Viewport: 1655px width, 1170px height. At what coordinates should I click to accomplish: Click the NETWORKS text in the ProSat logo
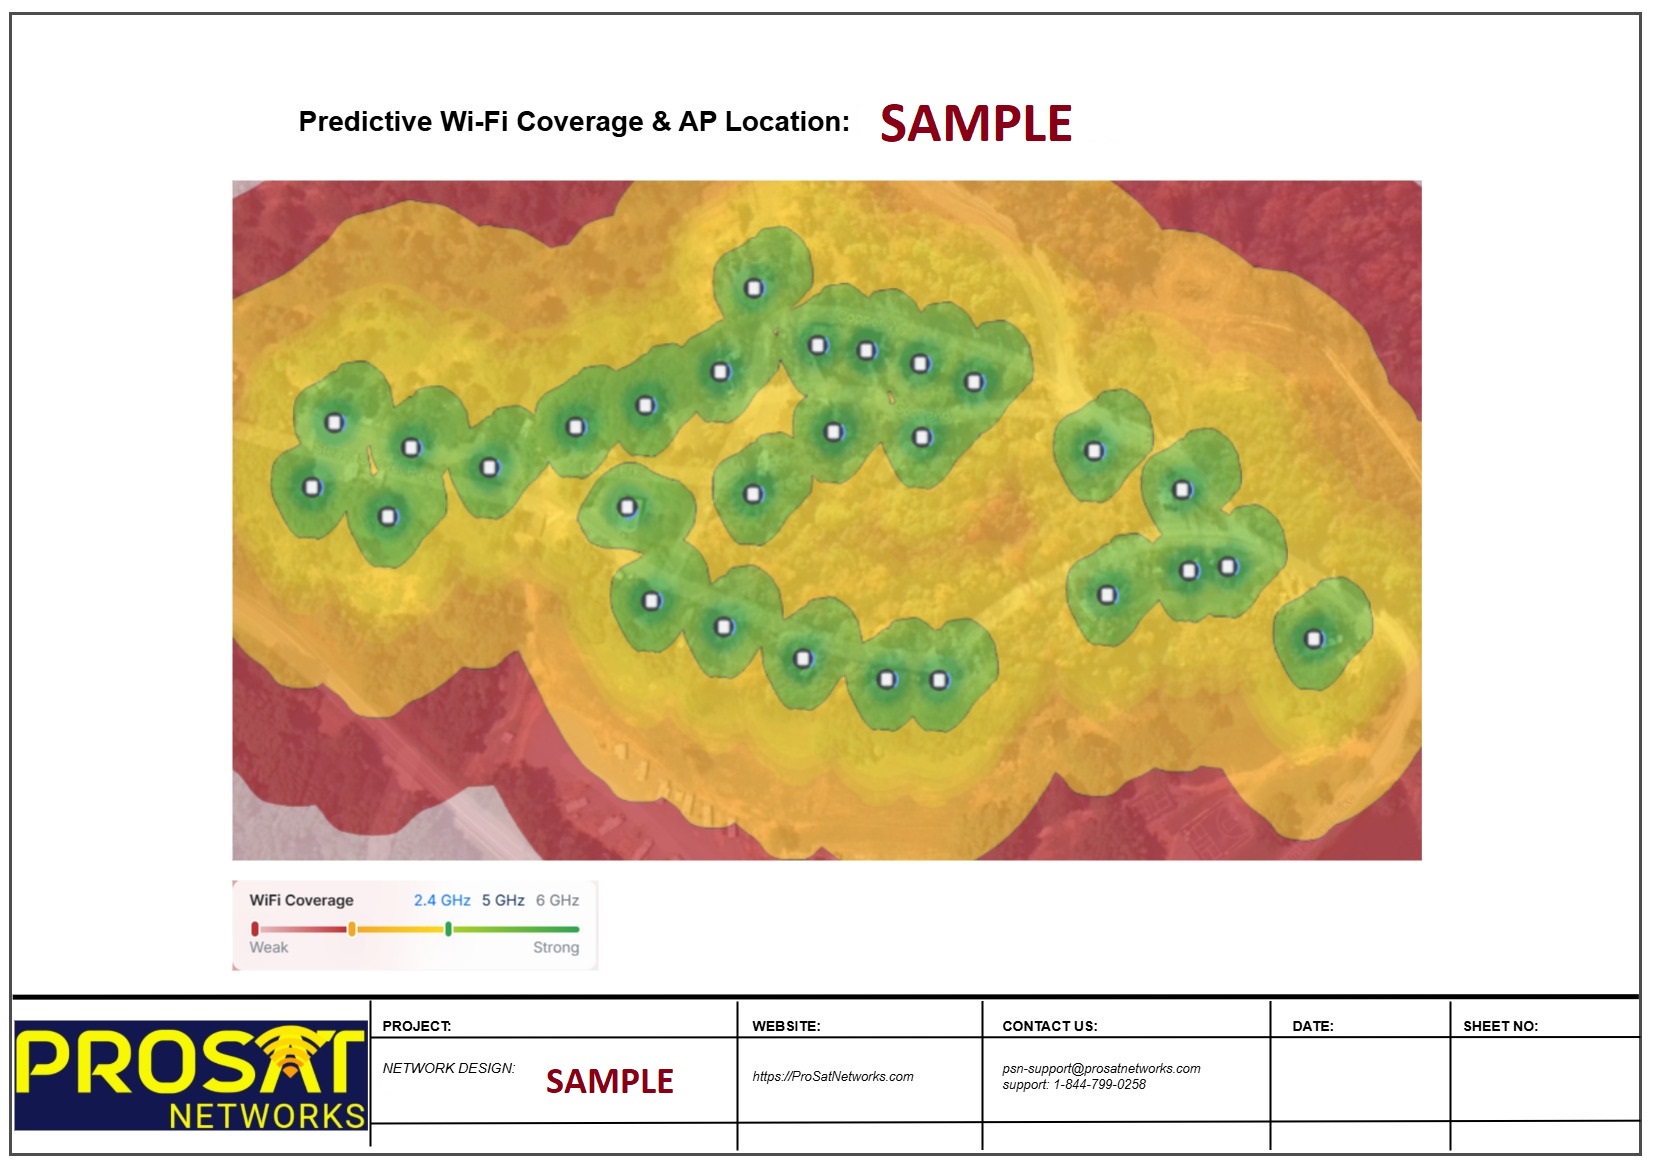[x=267, y=1115]
